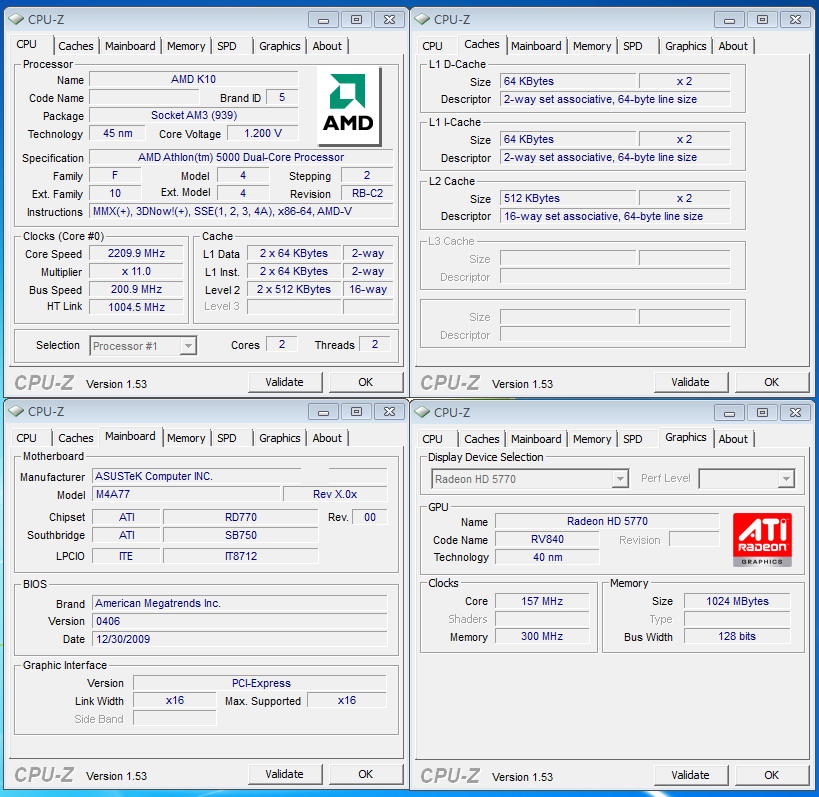Click OK in the Caches window
This screenshot has height=797, width=819.
[771, 382]
